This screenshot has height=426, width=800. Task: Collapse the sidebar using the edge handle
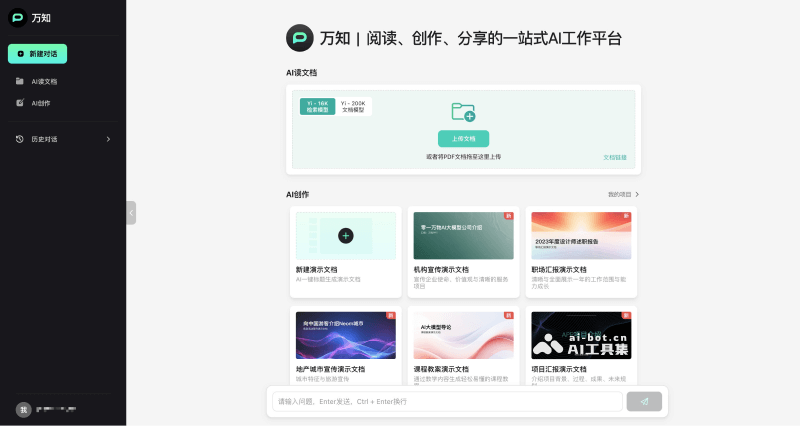click(131, 213)
